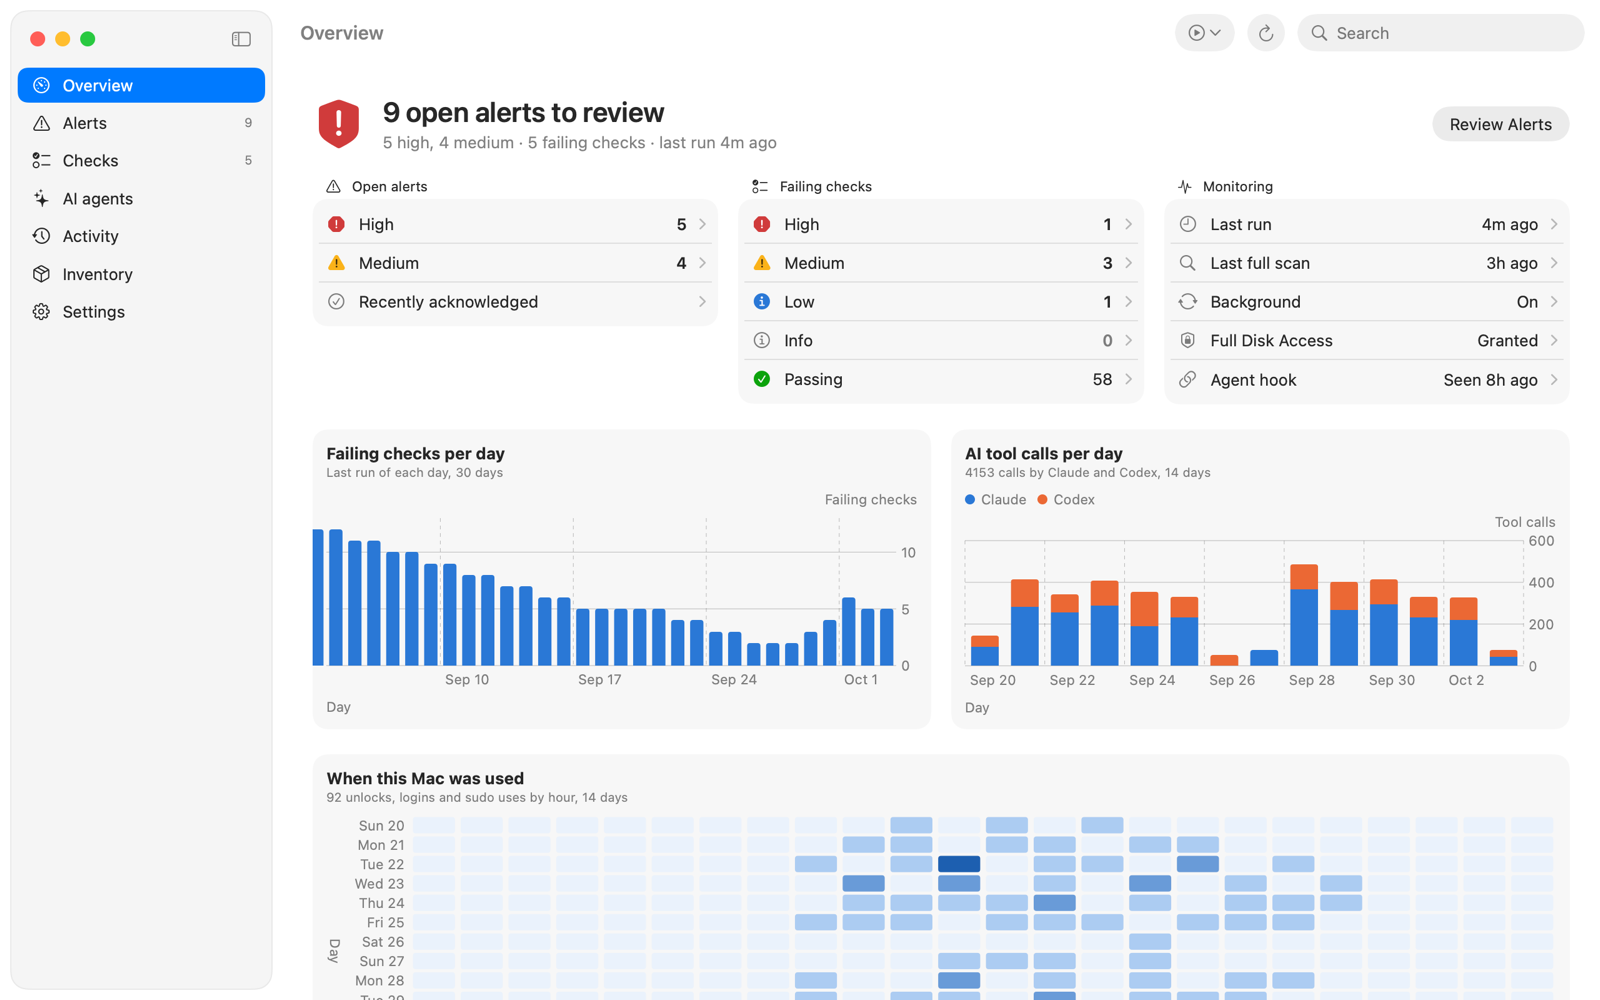Click the Review Alerts button
This screenshot has width=1600, height=1000.
tap(1500, 124)
